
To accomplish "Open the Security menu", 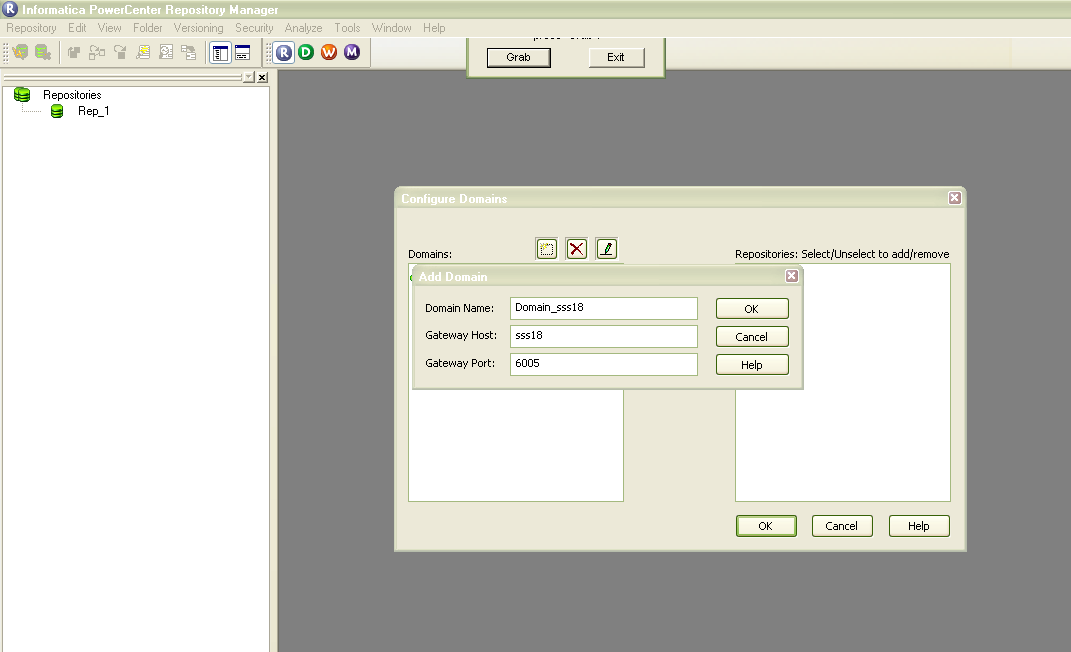I will [254, 28].
